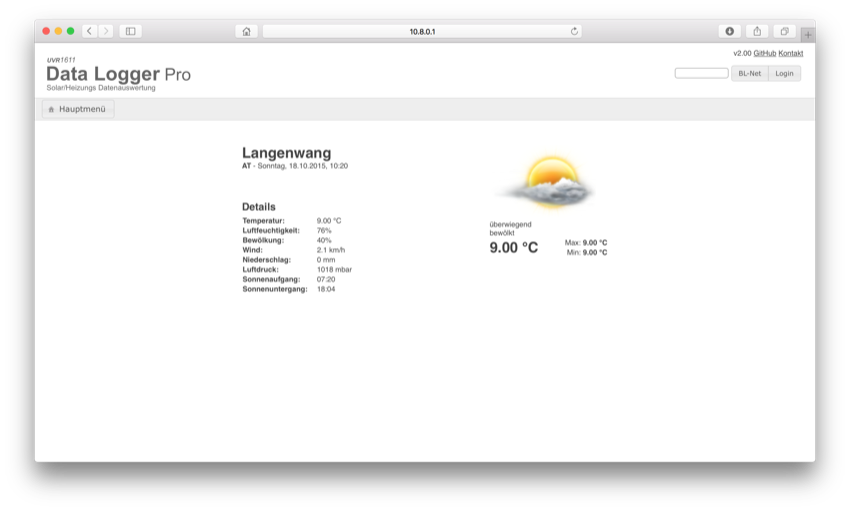Screen dimensions: 850x511
Task: Open the Hauptmenü menu item
Action: (x=78, y=109)
